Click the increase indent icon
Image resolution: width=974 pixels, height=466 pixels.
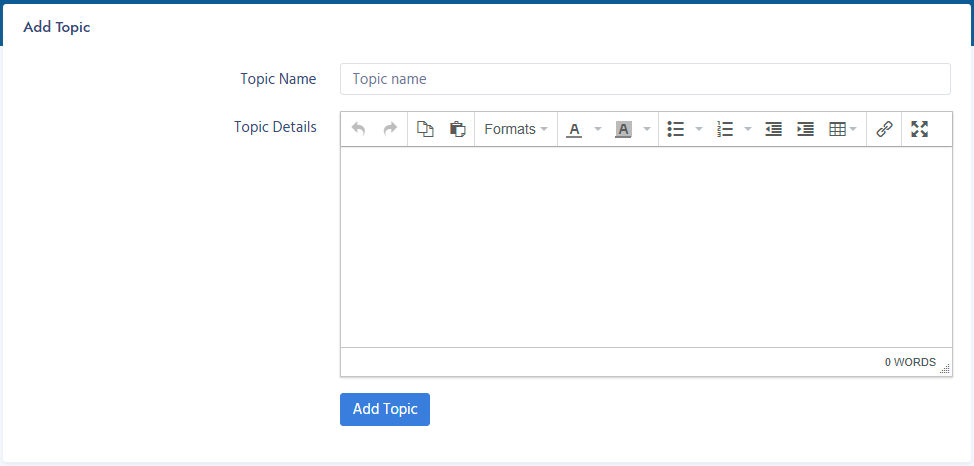(805, 129)
